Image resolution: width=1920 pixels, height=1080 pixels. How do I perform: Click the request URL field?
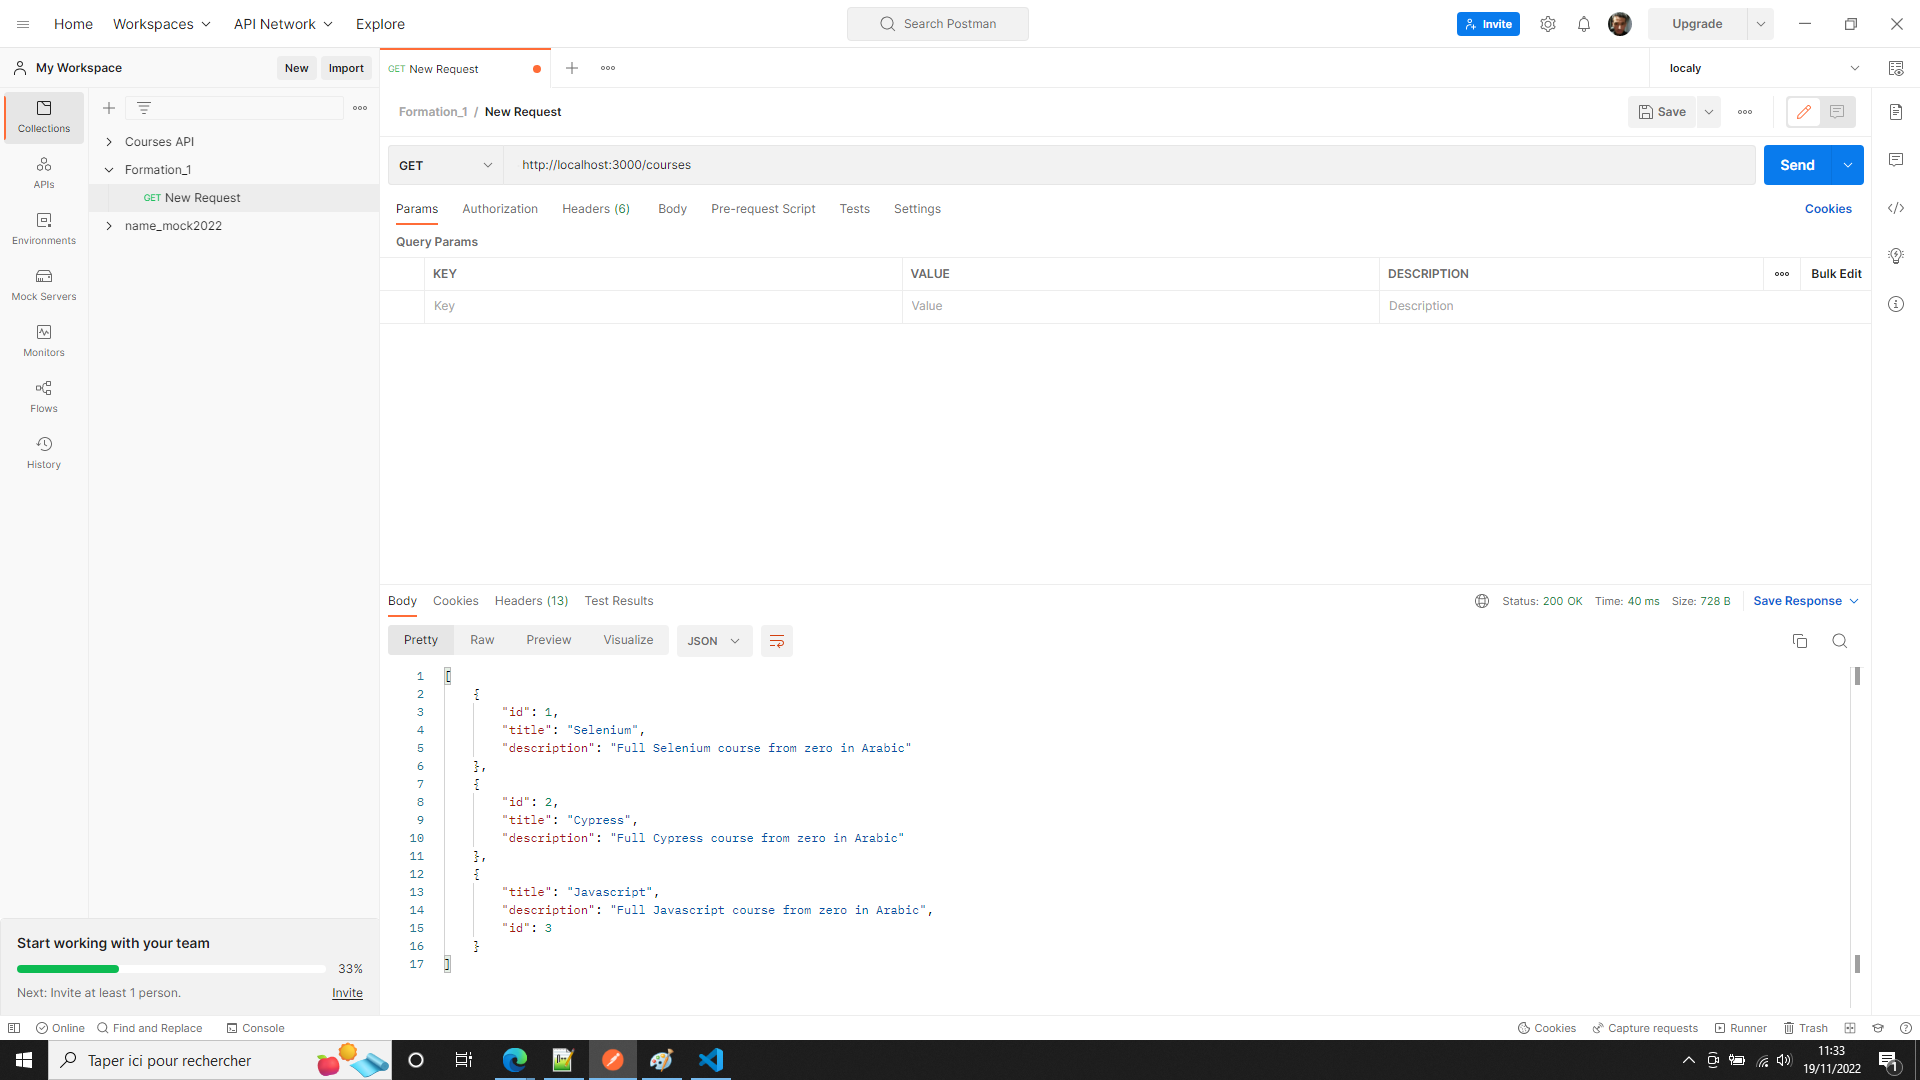click(x=900, y=165)
